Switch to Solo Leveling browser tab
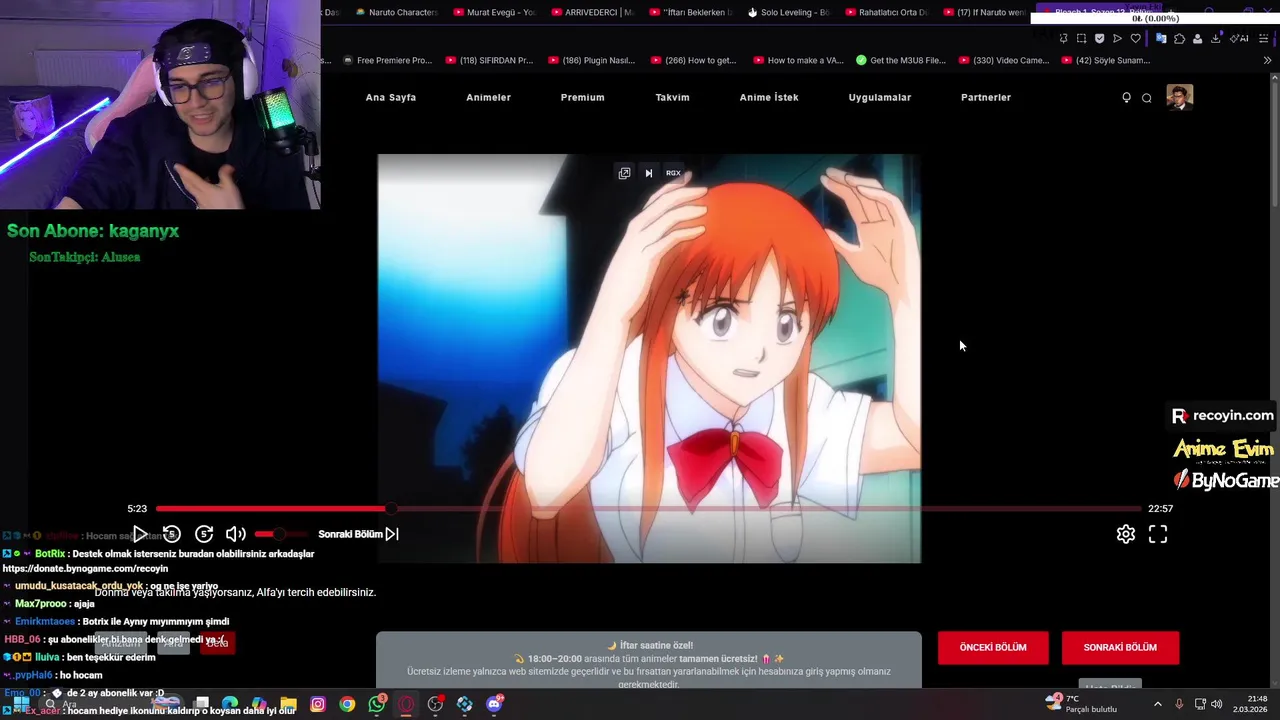The width and height of the screenshot is (1280, 720). pos(788,12)
